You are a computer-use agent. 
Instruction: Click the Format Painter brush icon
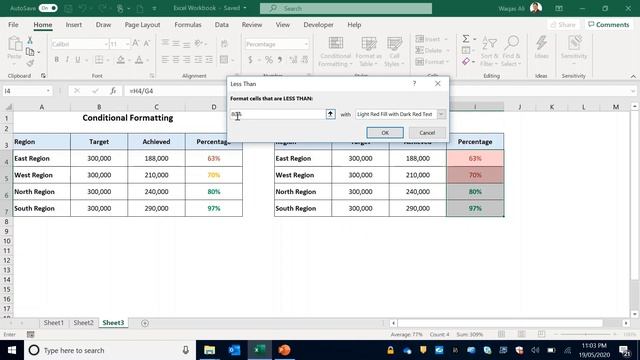pos(30,63)
